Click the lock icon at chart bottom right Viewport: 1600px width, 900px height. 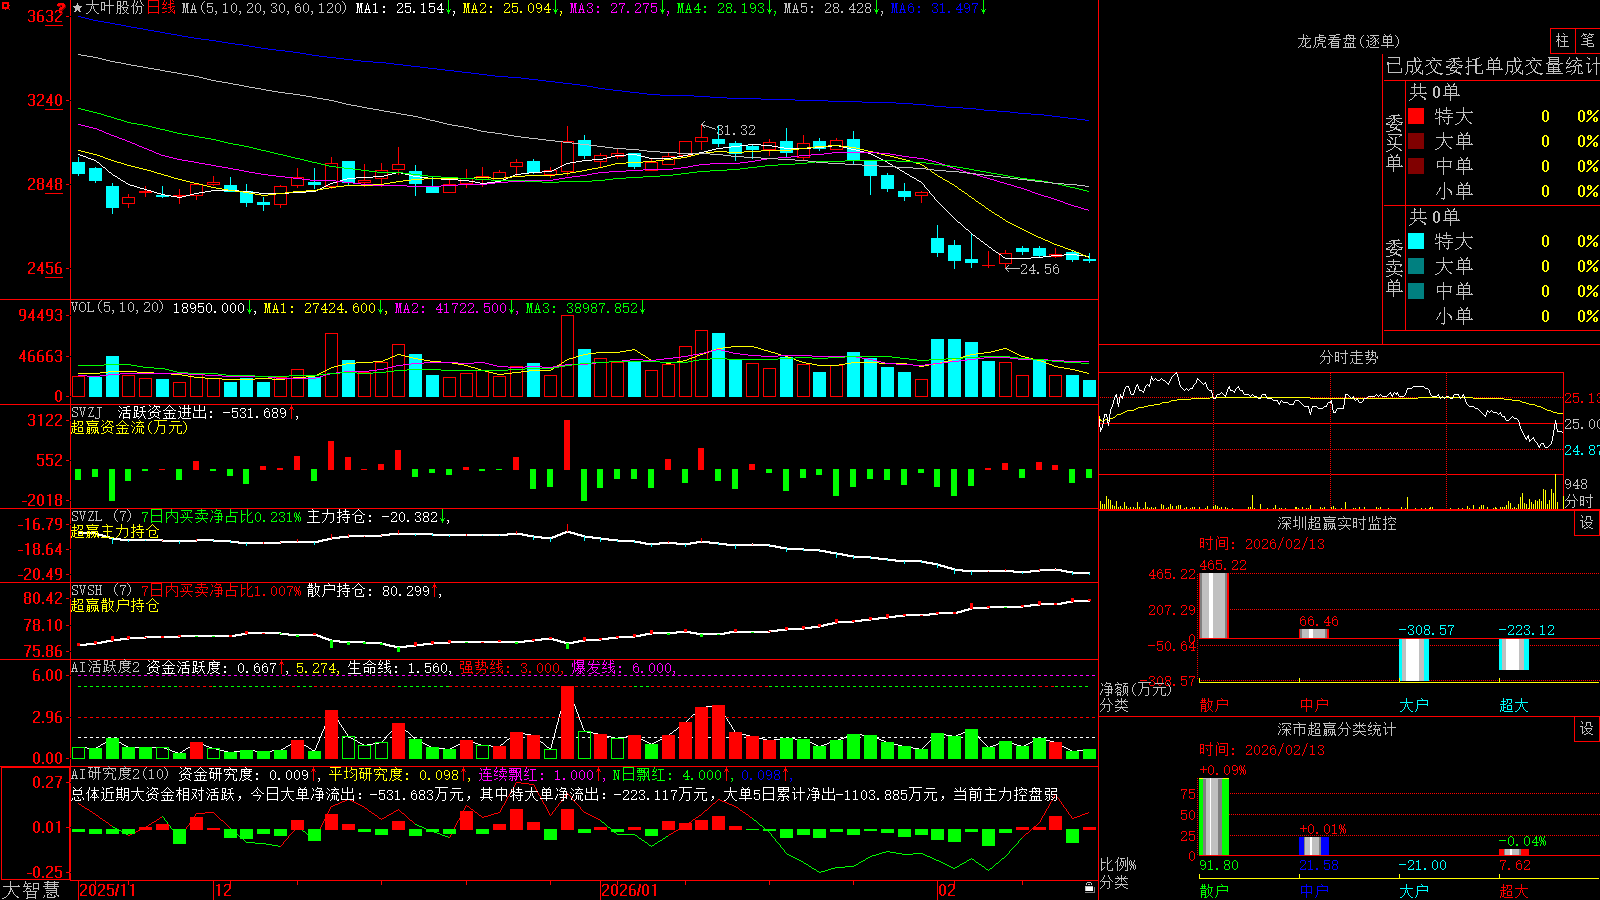tap(1090, 888)
